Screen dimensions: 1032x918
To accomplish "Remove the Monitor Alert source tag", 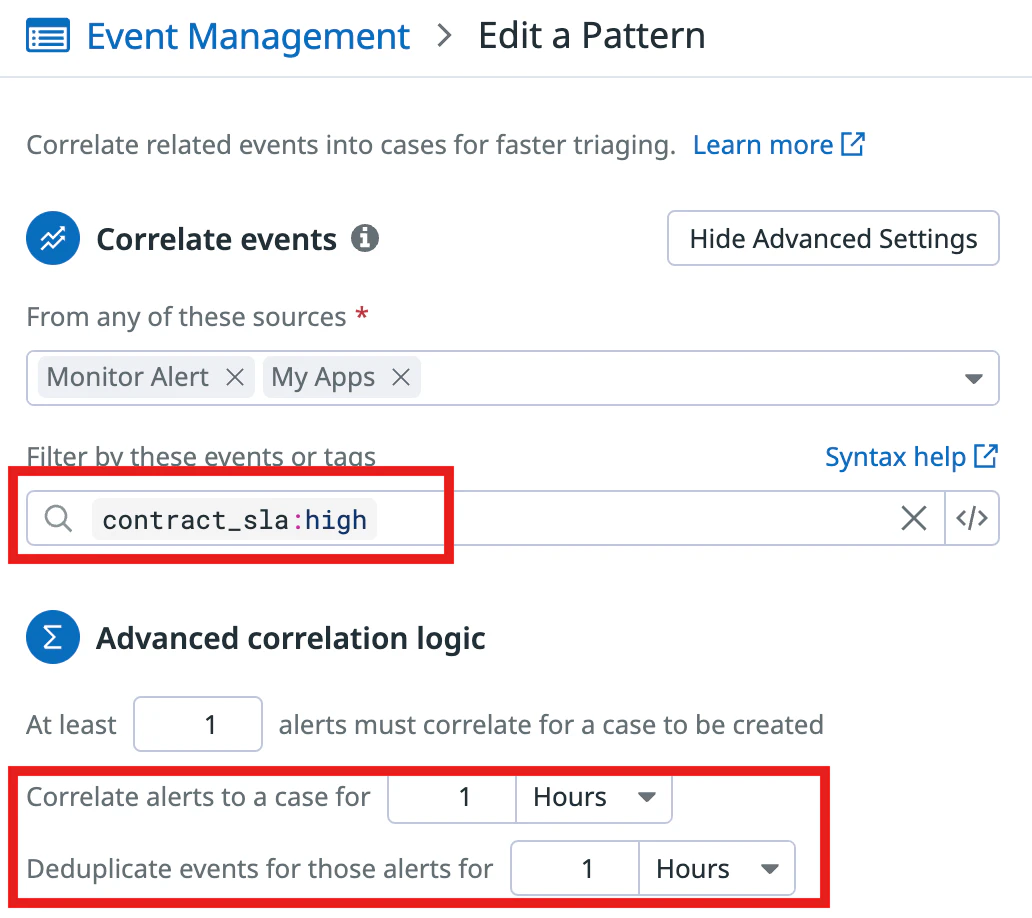I will pos(235,378).
